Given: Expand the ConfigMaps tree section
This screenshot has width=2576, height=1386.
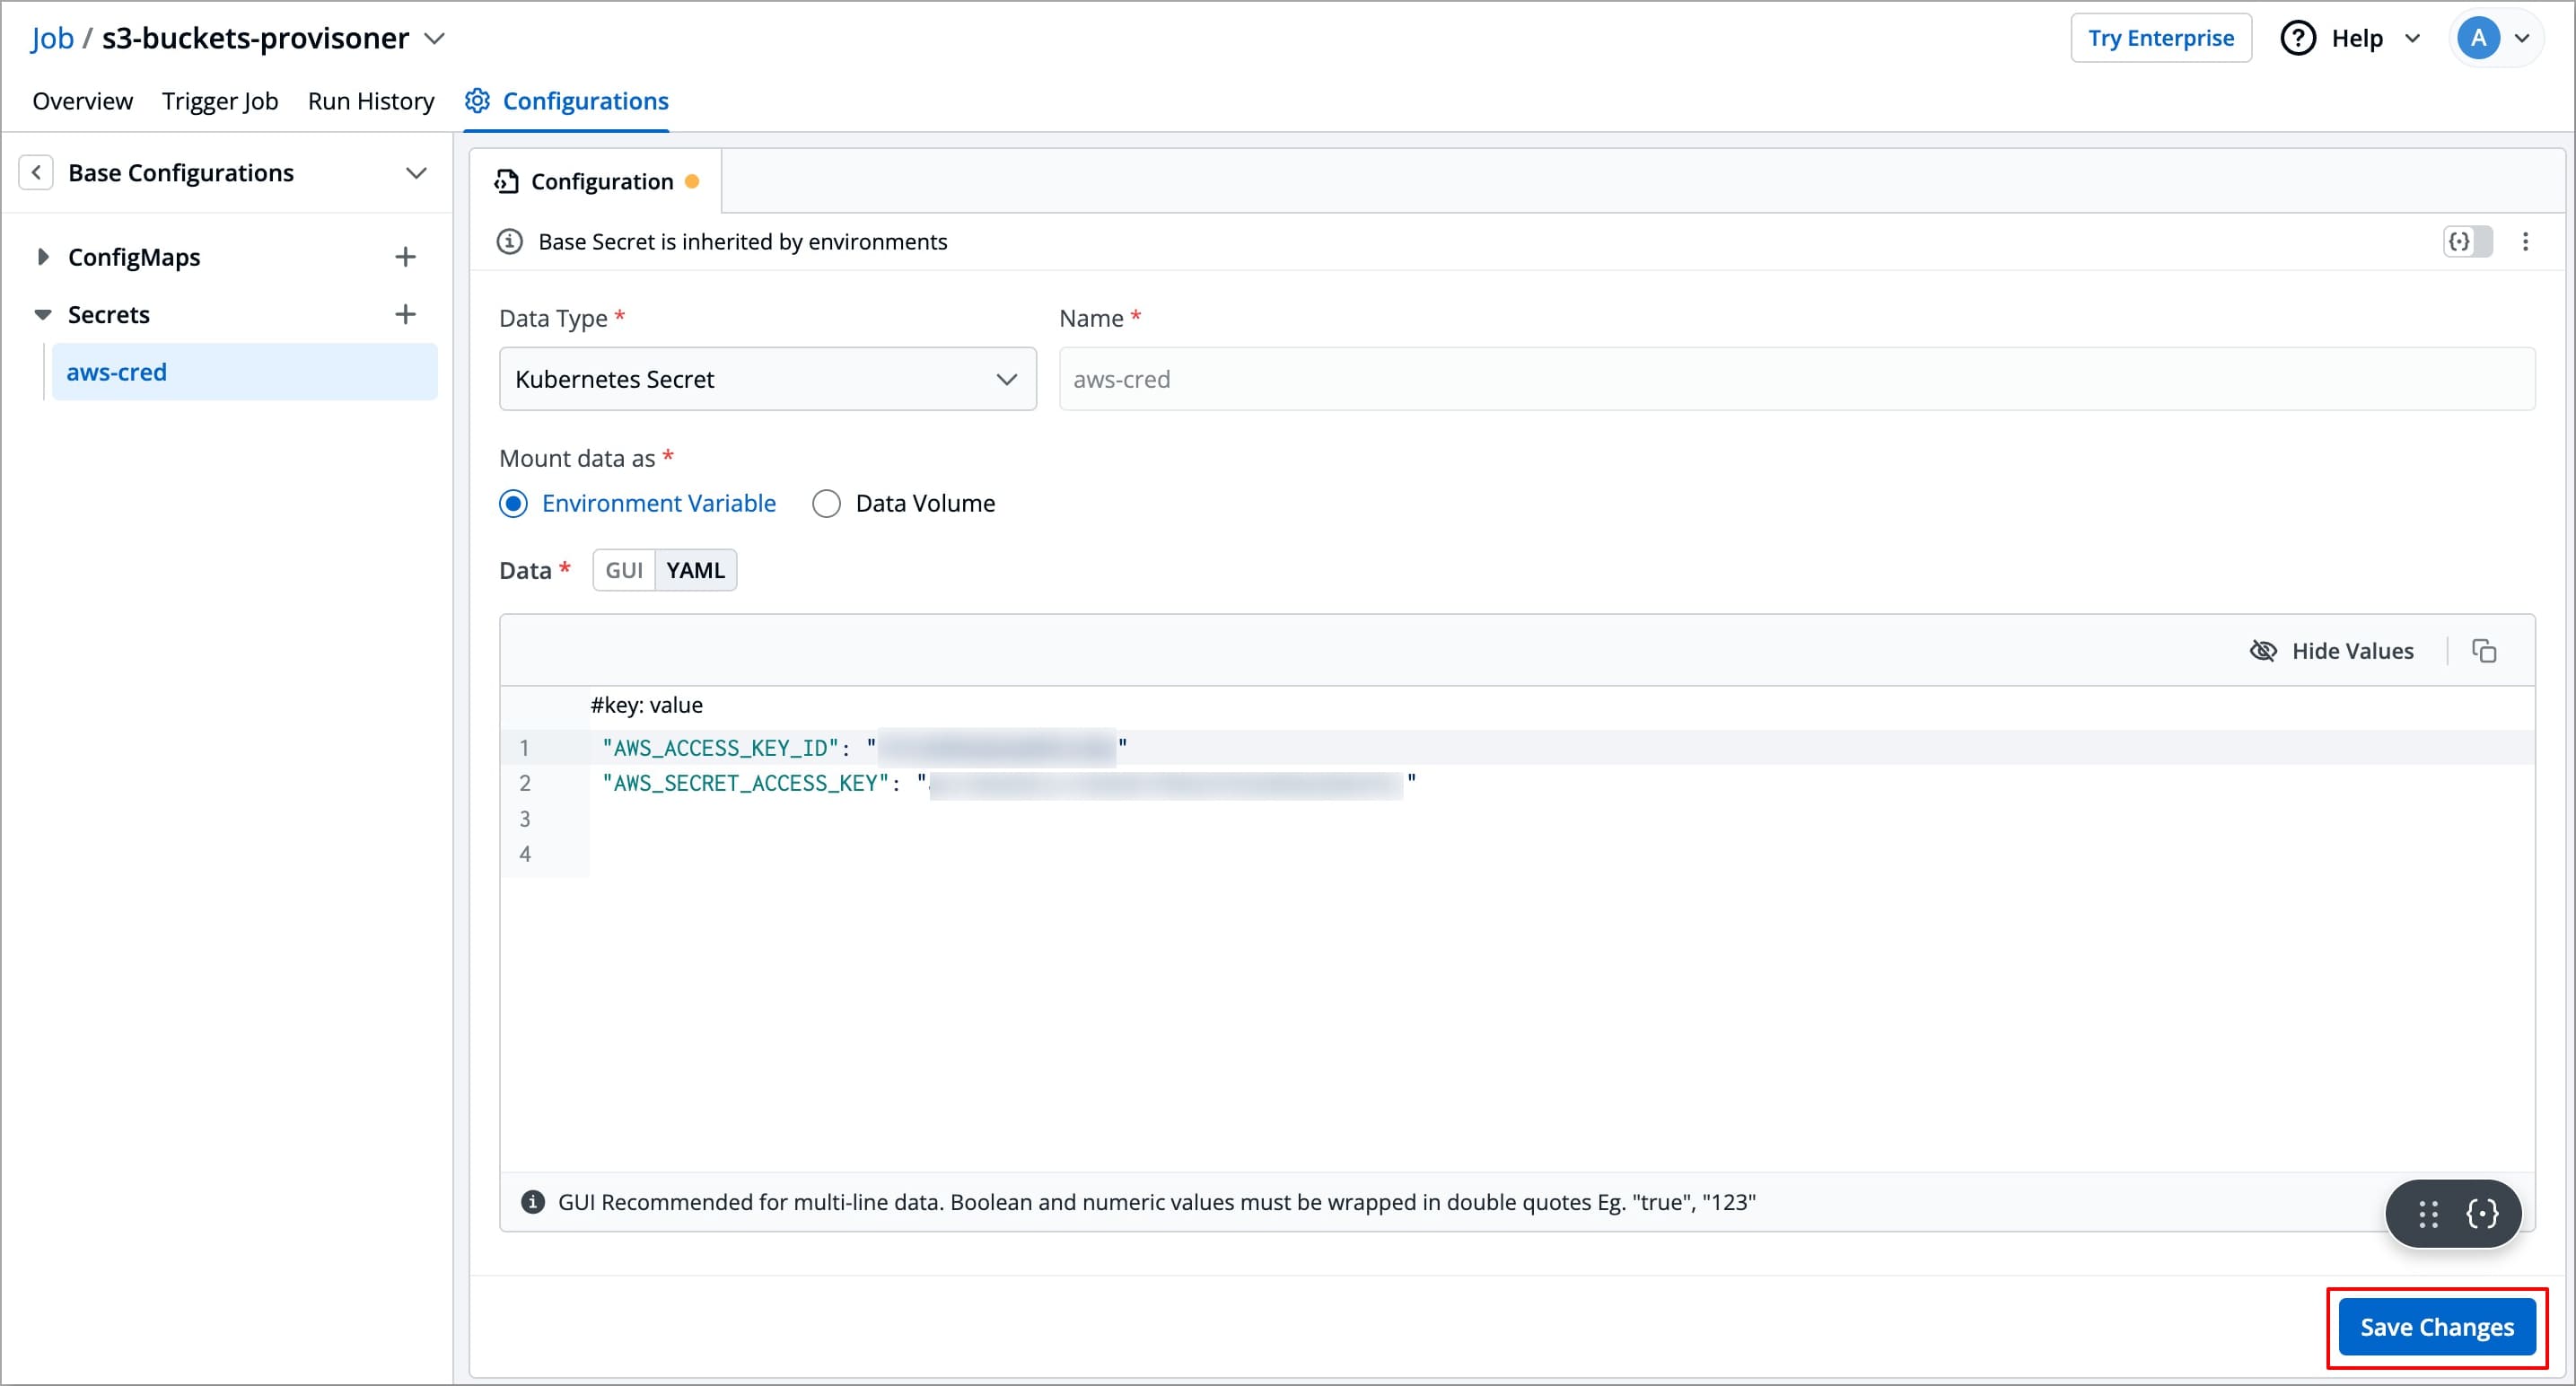Looking at the screenshot, I should coord(42,257).
